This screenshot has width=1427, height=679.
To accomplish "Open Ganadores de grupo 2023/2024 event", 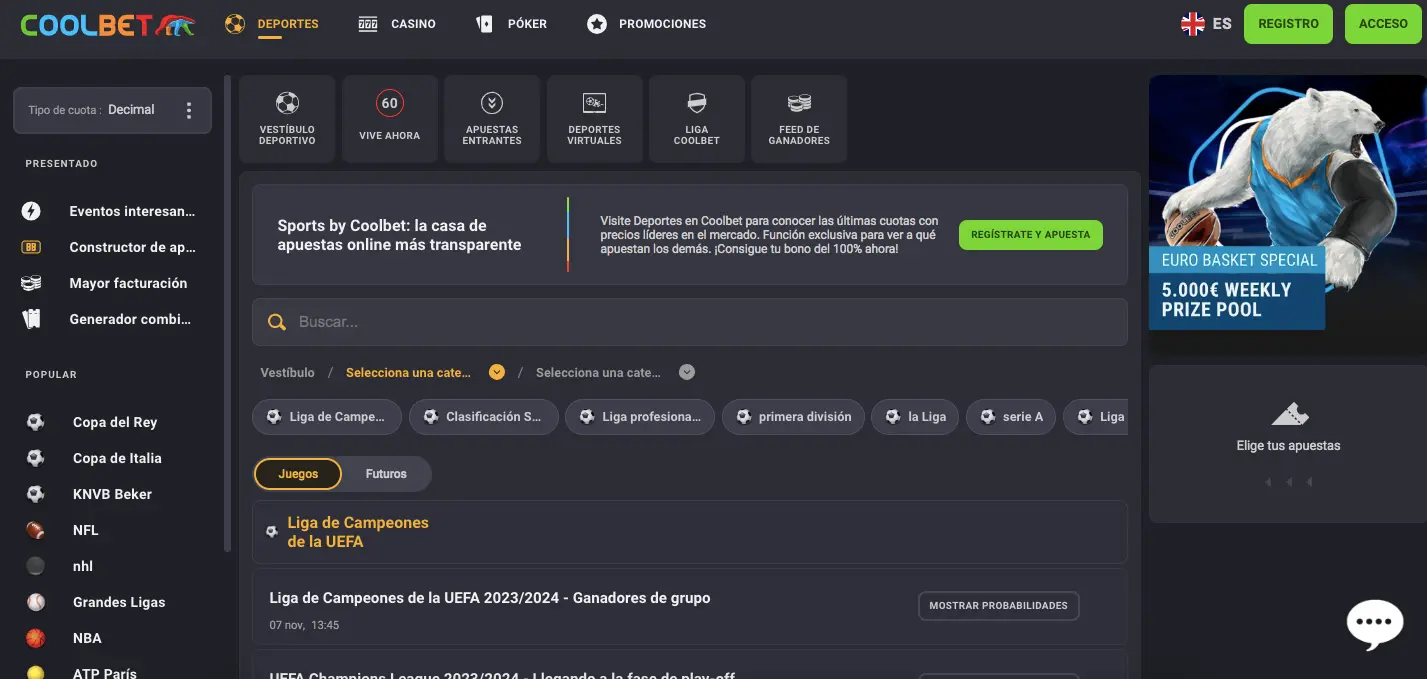I will coord(490,598).
